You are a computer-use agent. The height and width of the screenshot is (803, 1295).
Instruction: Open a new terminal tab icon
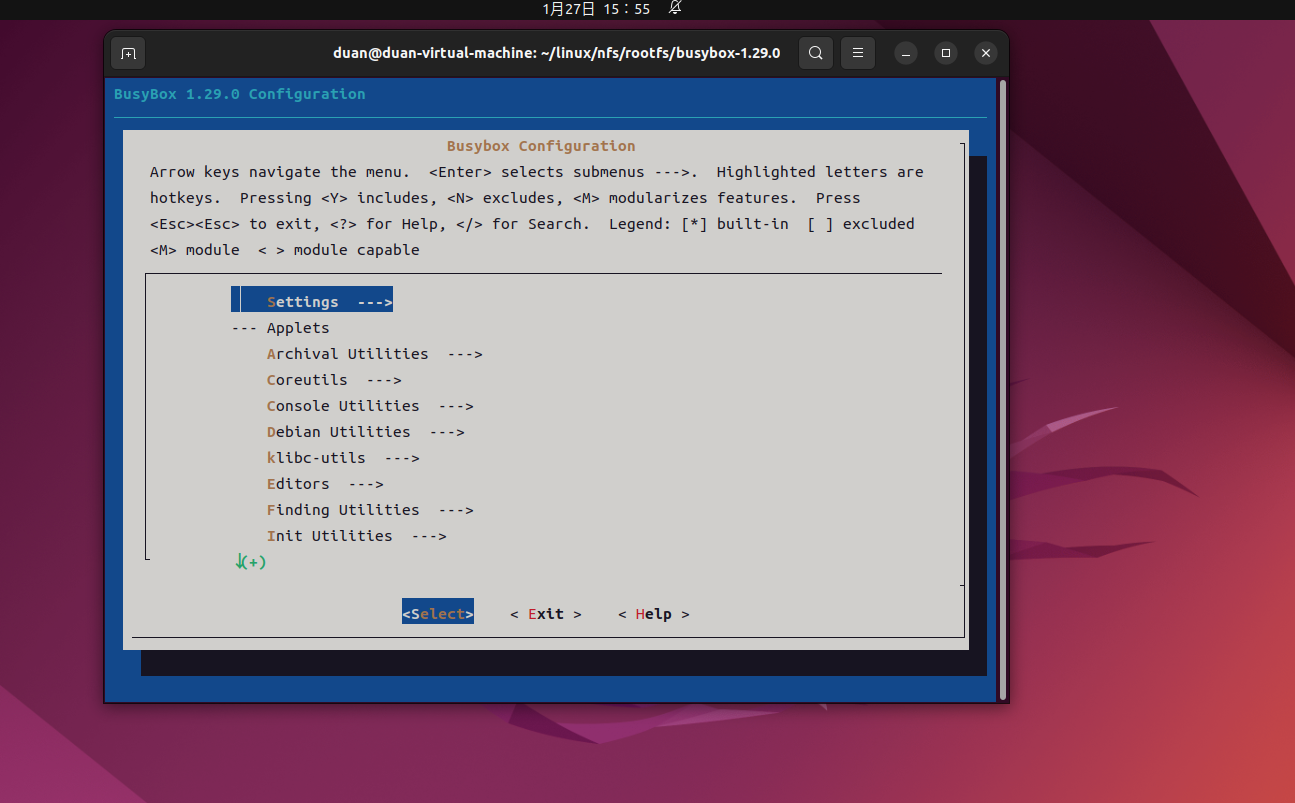(x=127, y=52)
